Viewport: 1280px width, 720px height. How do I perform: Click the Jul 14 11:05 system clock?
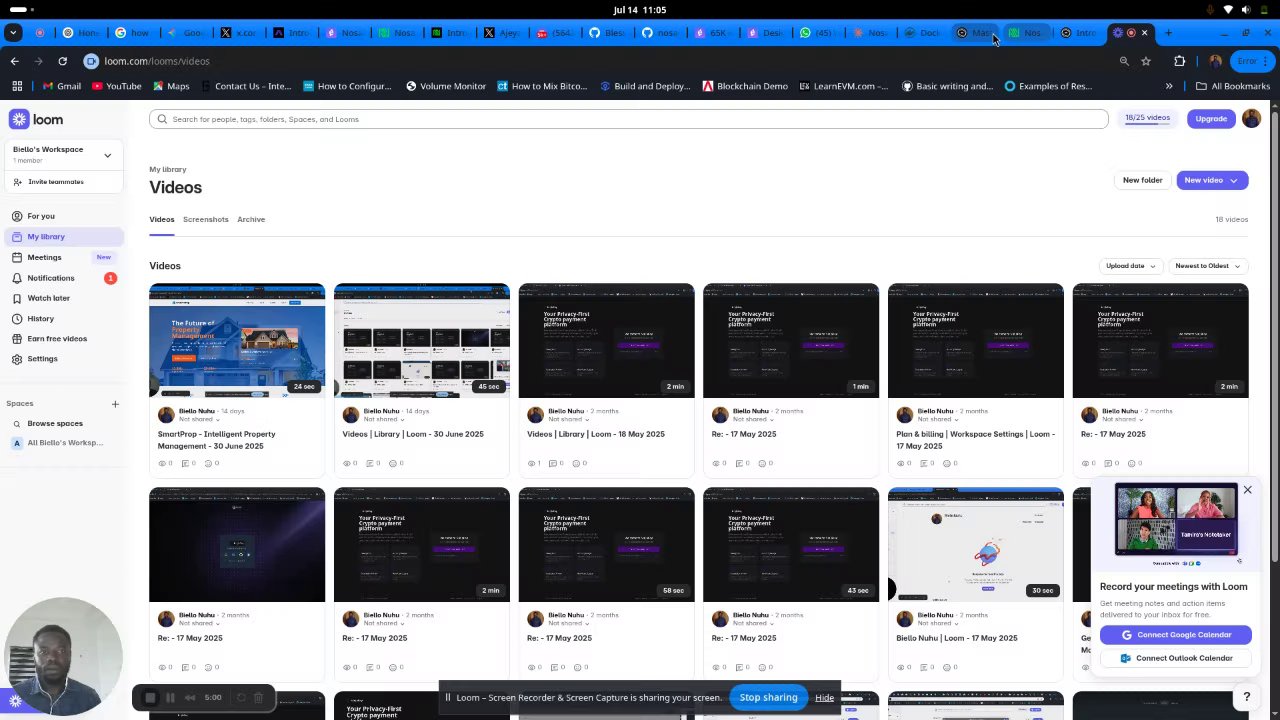(x=640, y=10)
